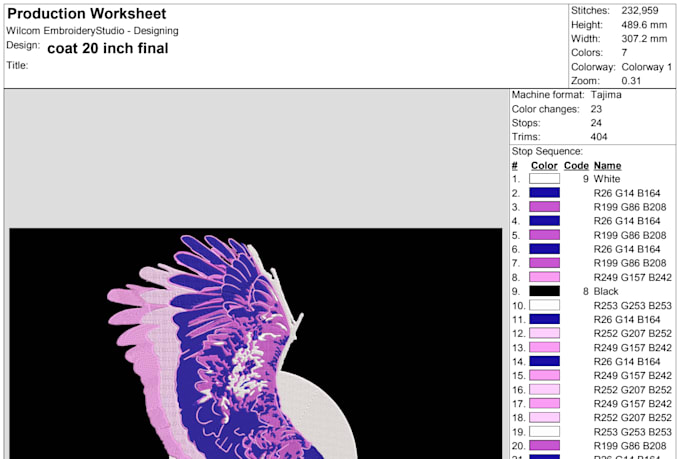Click the Trims value '404'

(x=598, y=137)
